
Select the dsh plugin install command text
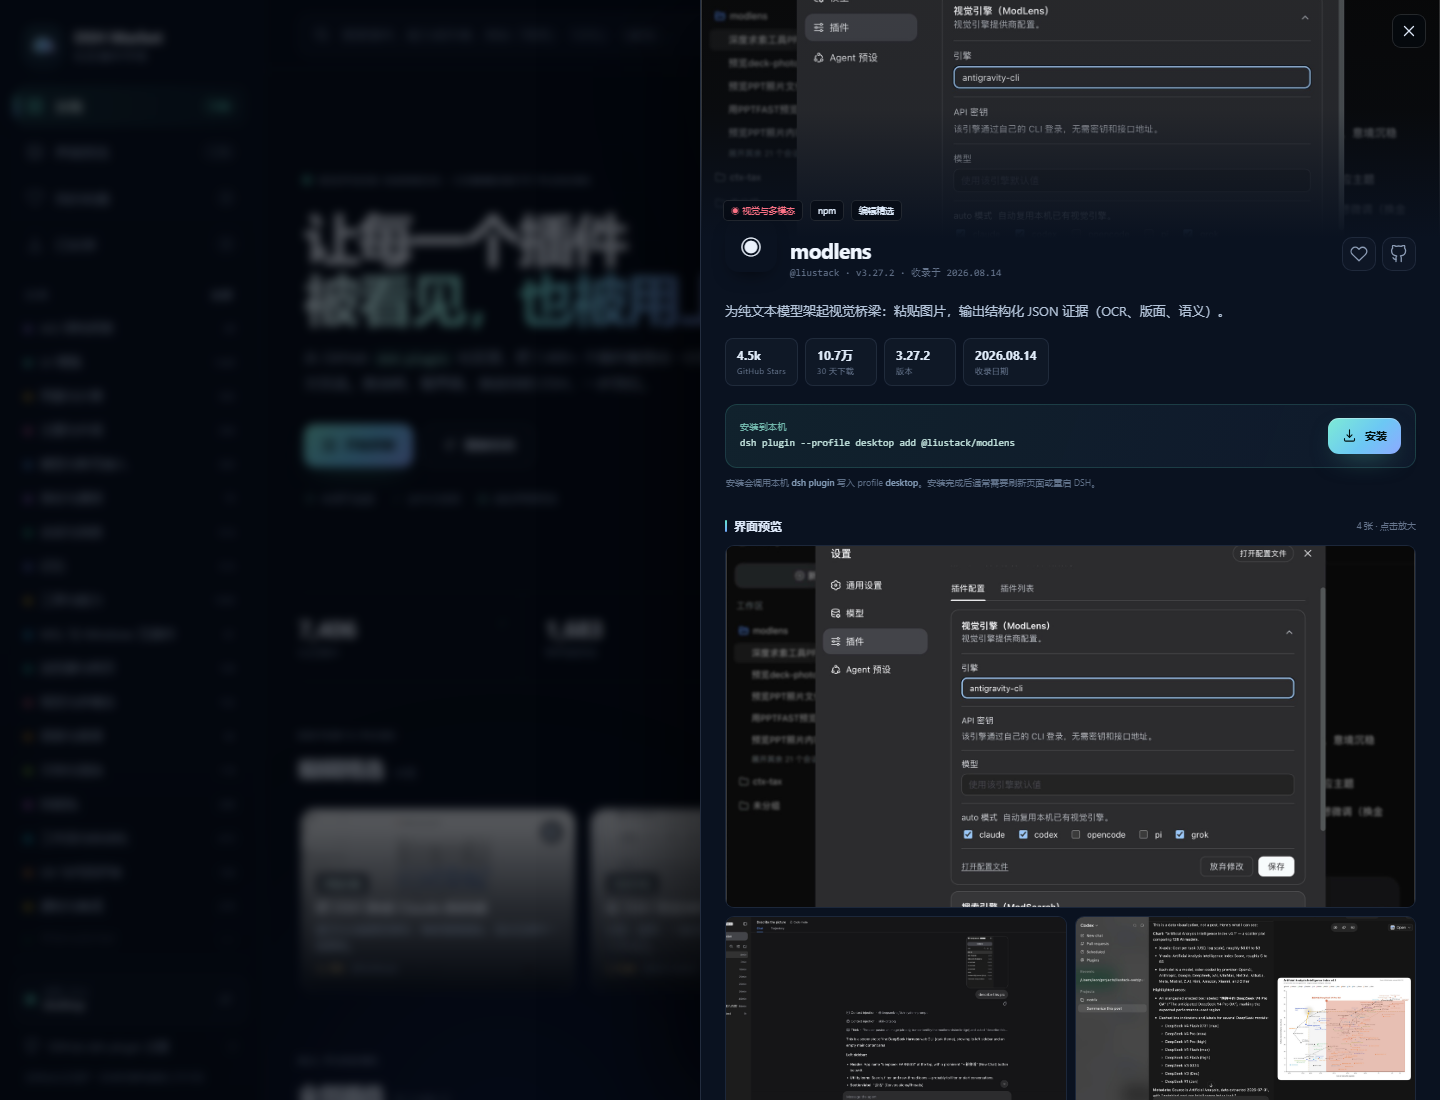click(x=877, y=443)
